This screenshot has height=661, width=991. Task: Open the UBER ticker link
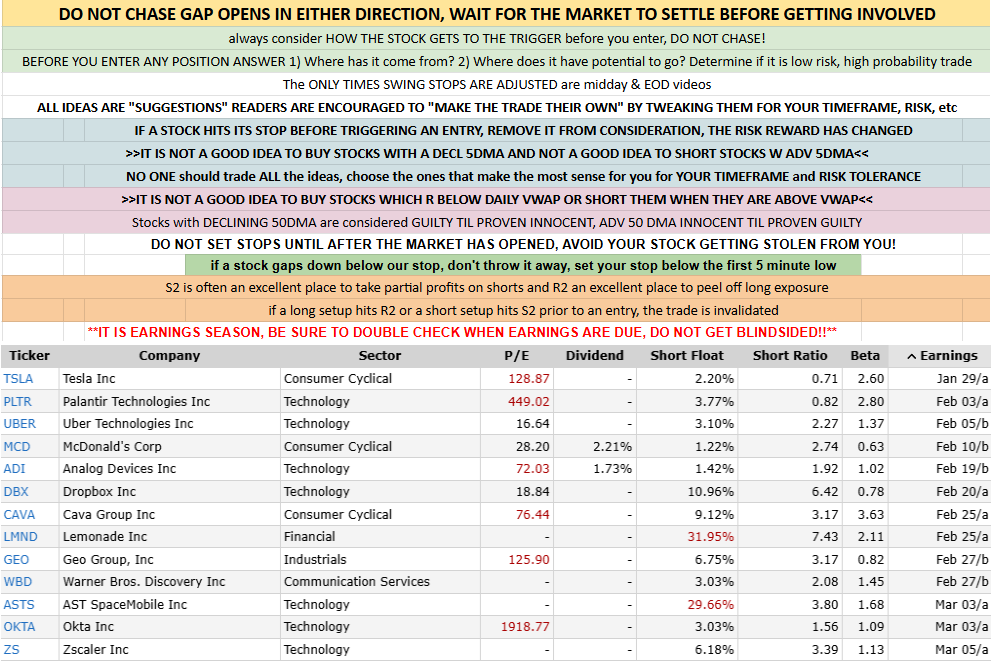tap(20, 423)
